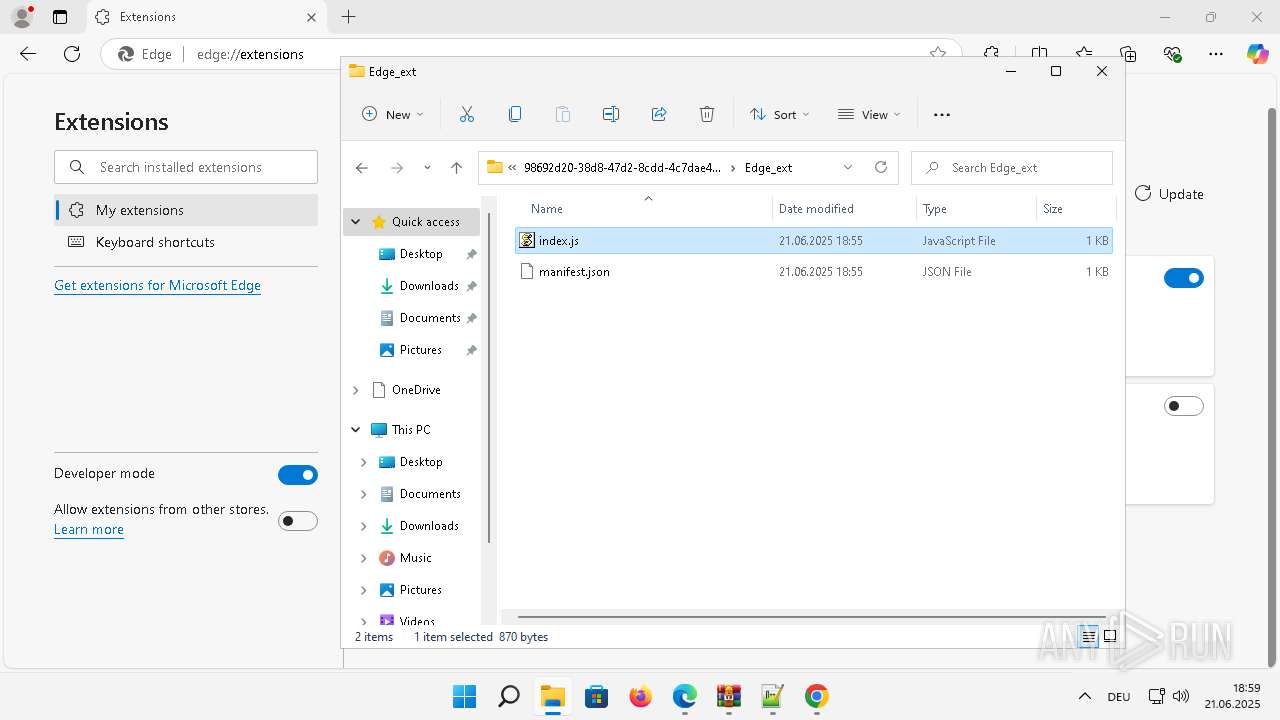The width and height of the screenshot is (1280, 720).
Task: Go up one folder level in Explorer
Action: pyautogui.click(x=457, y=167)
